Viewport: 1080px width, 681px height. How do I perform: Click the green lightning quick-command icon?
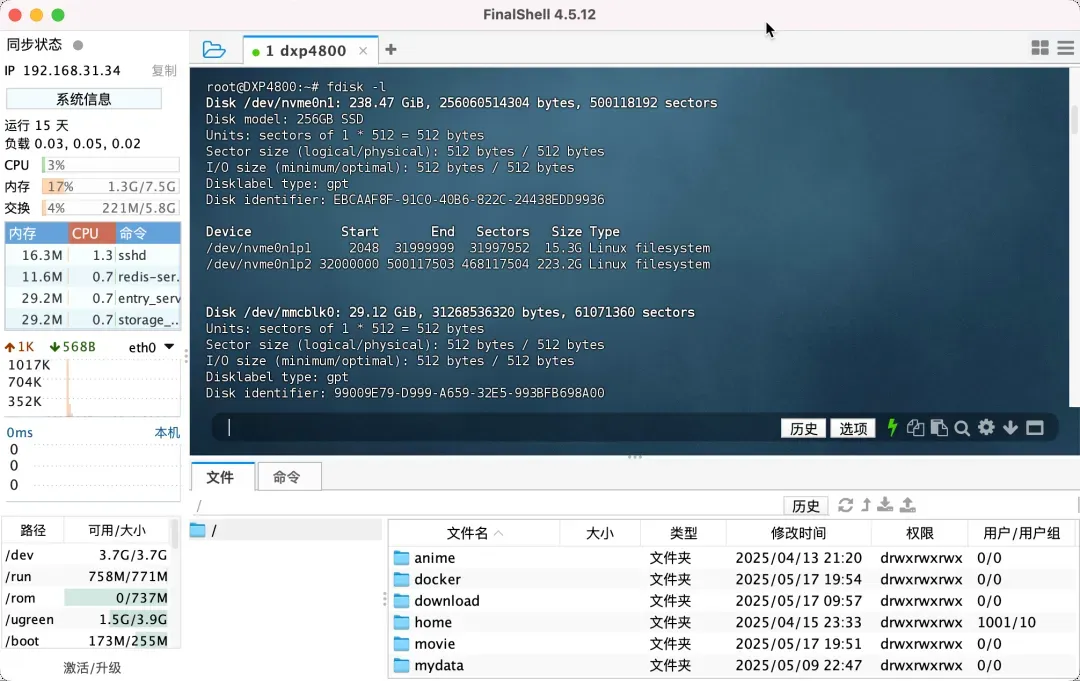click(x=892, y=428)
